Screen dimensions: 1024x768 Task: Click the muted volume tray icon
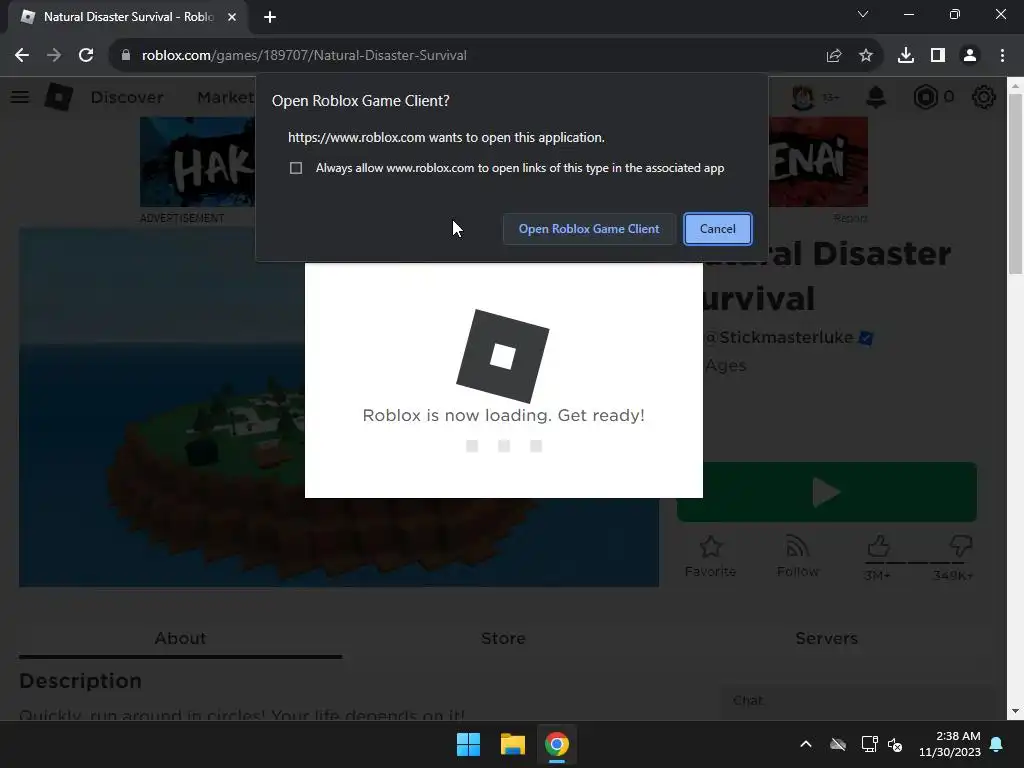click(895, 744)
